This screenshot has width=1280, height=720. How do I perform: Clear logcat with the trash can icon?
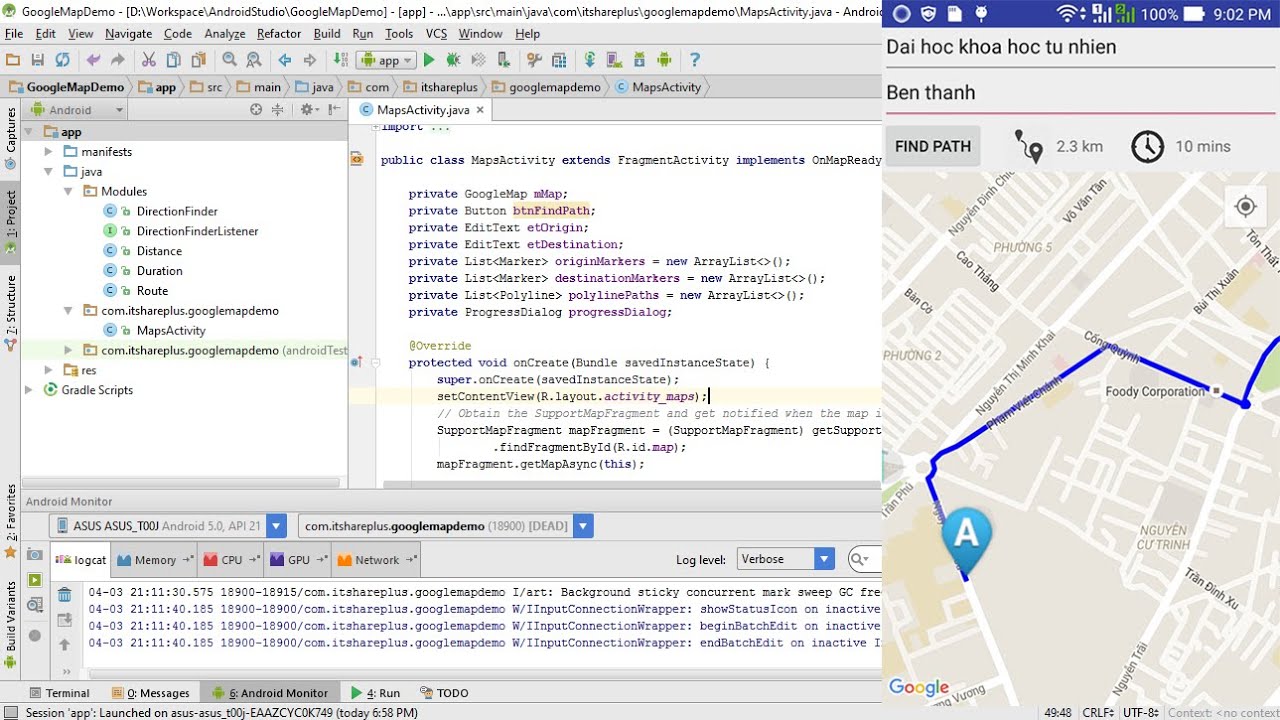pos(65,595)
